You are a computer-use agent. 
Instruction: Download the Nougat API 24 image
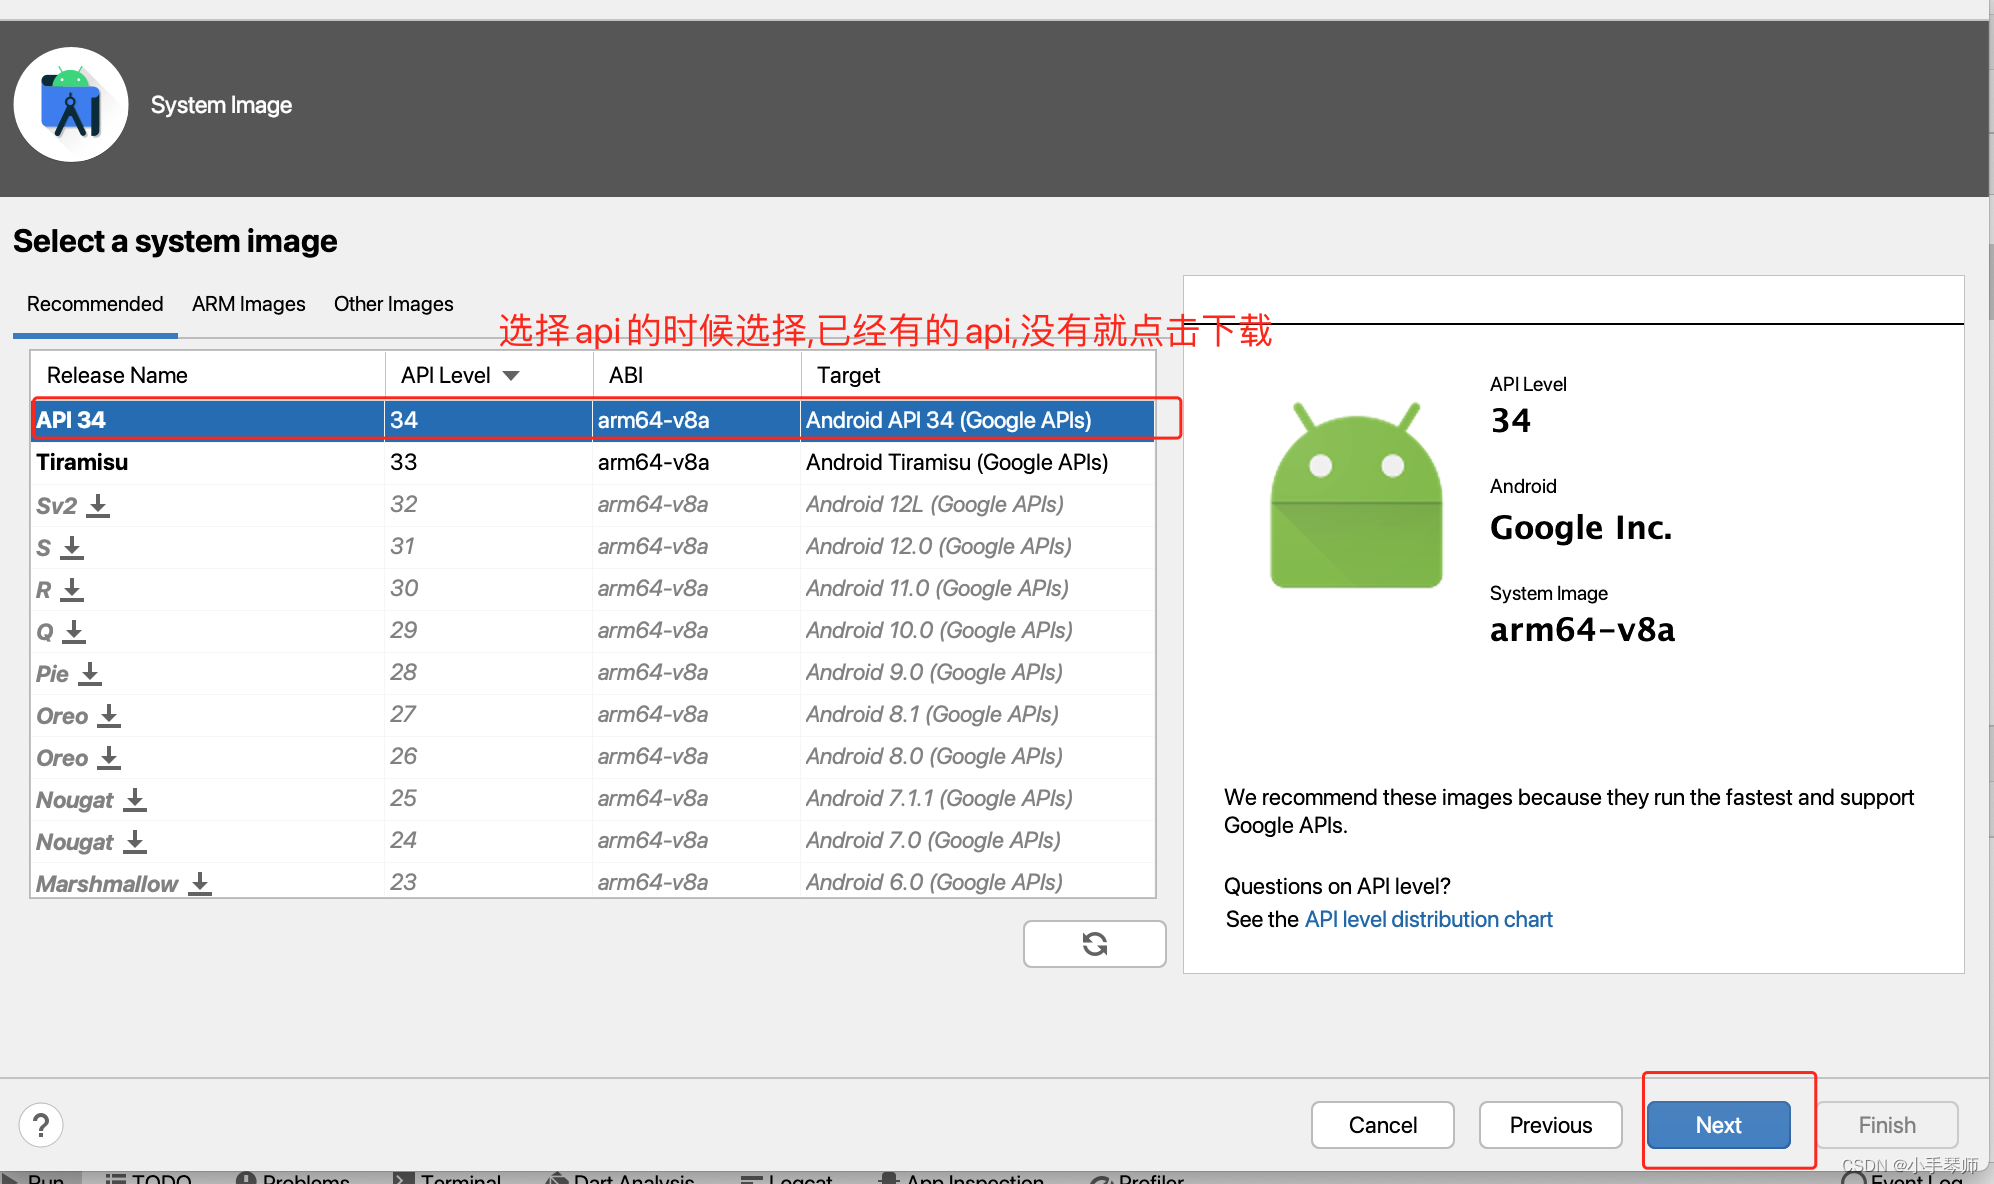(135, 842)
